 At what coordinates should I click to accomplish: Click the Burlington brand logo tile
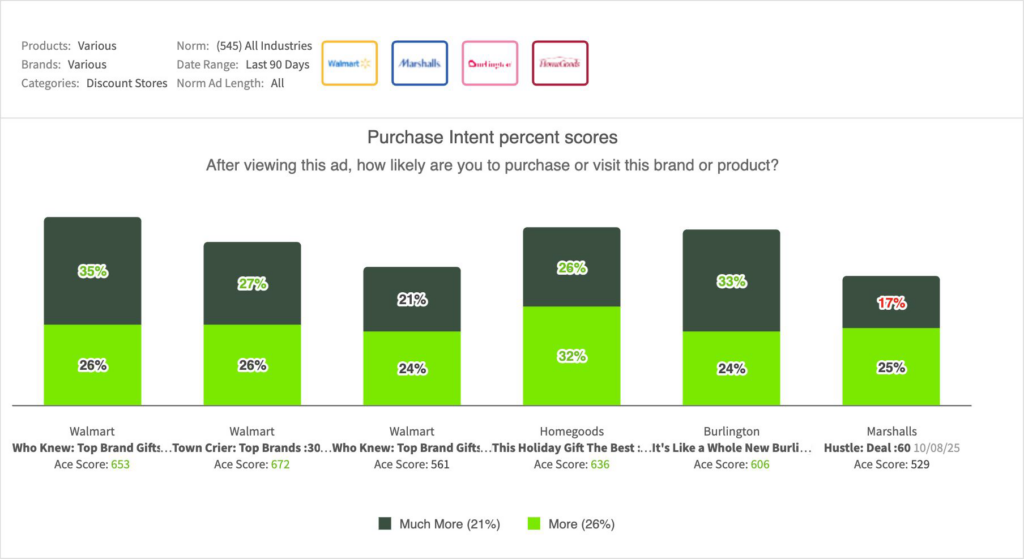(x=490, y=63)
